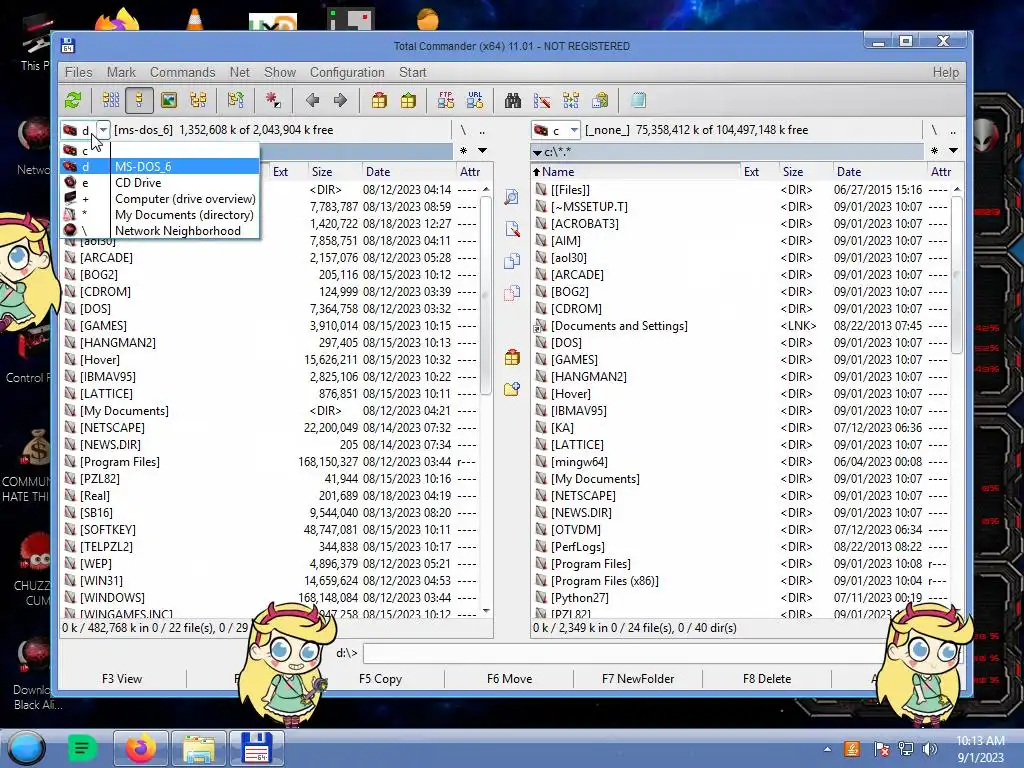Click the F7 NewFolder button

point(638,679)
